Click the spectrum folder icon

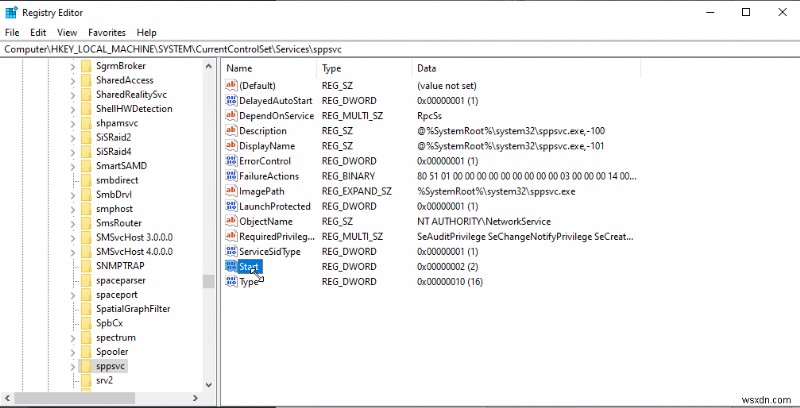tap(86, 337)
